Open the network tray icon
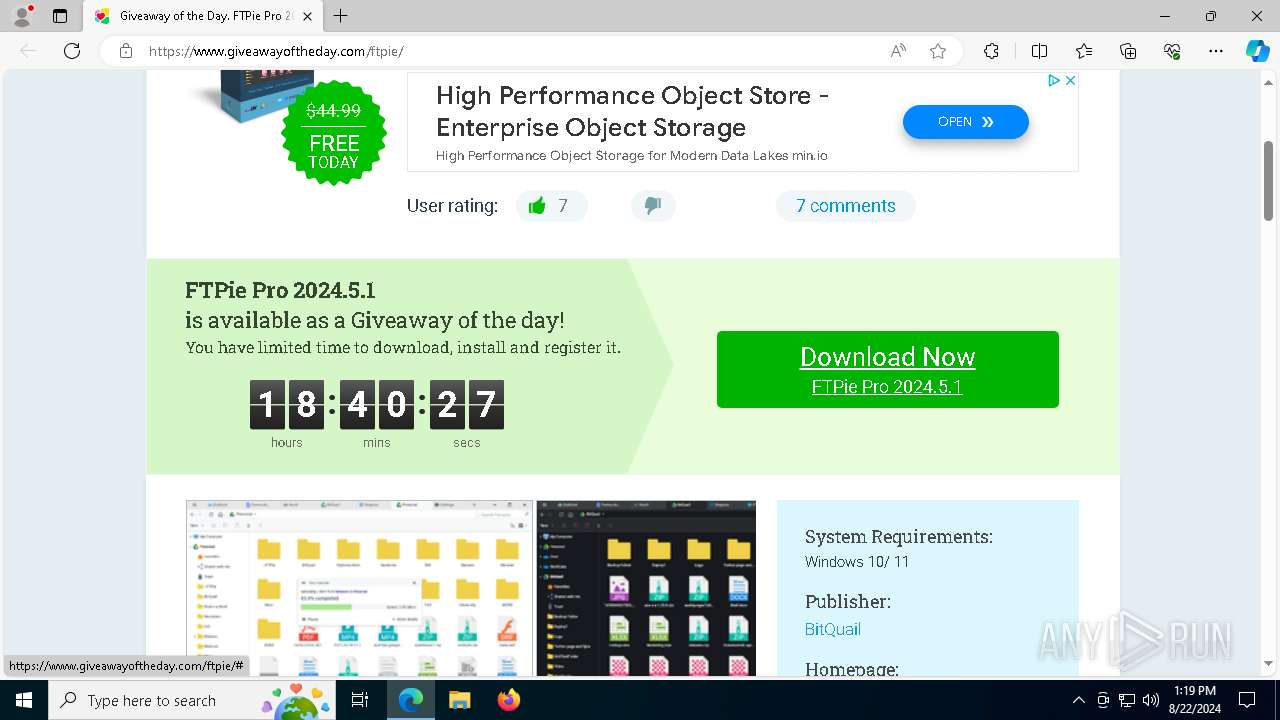The height and width of the screenshot is (720, 1280). click(1127, 700)
